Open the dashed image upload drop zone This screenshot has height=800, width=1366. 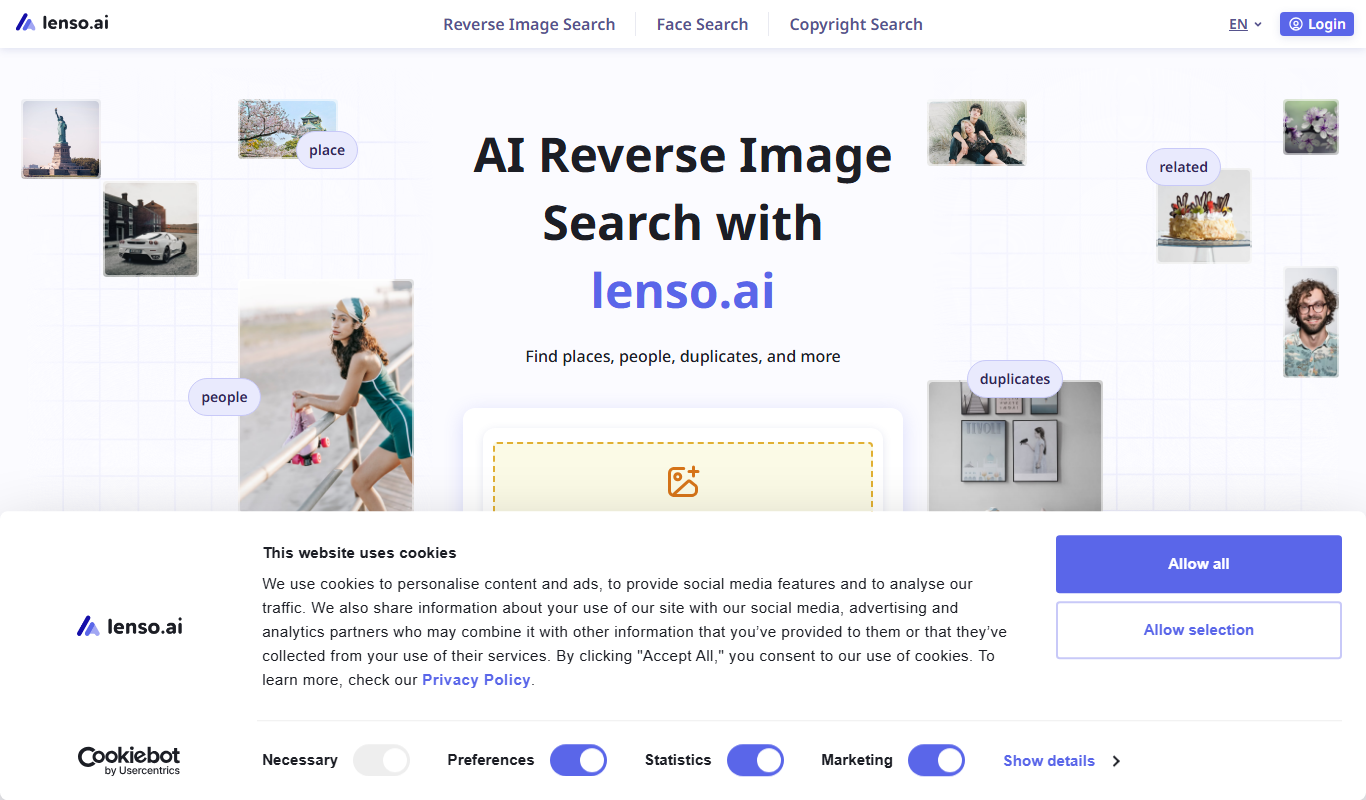click(683, 478)
